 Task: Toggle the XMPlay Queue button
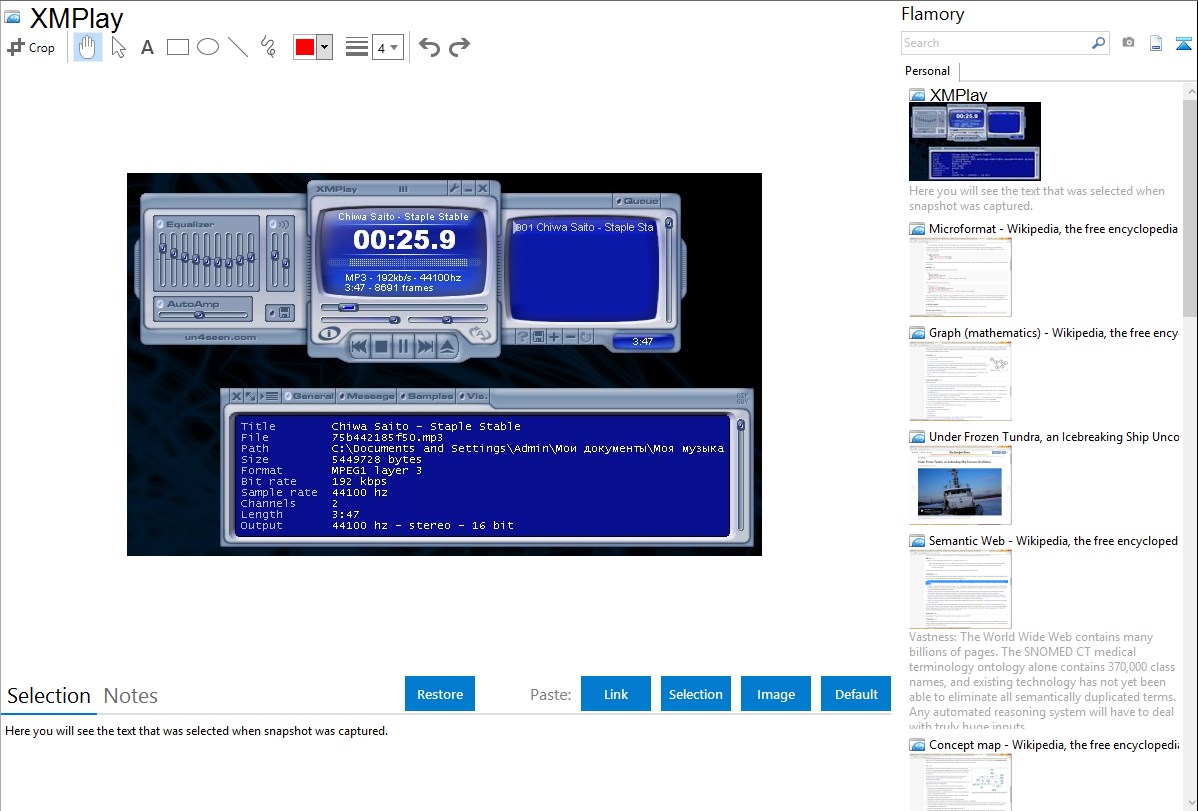point(637,201)
